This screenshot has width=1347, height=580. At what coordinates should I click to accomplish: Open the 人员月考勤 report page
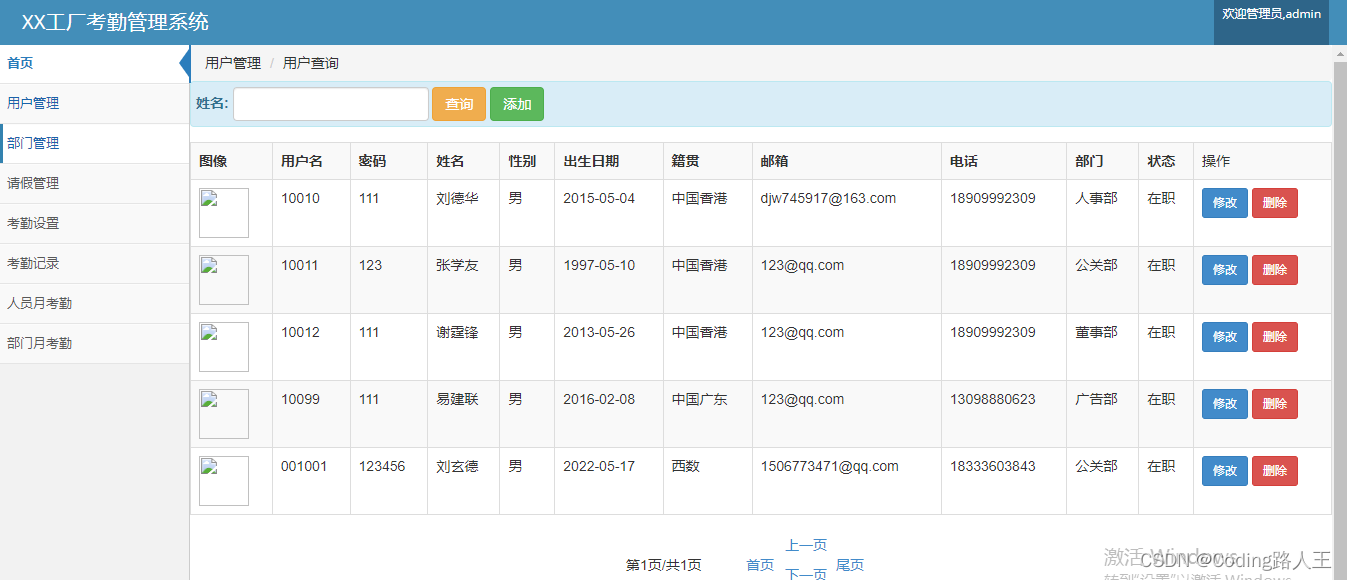(38, 302)
